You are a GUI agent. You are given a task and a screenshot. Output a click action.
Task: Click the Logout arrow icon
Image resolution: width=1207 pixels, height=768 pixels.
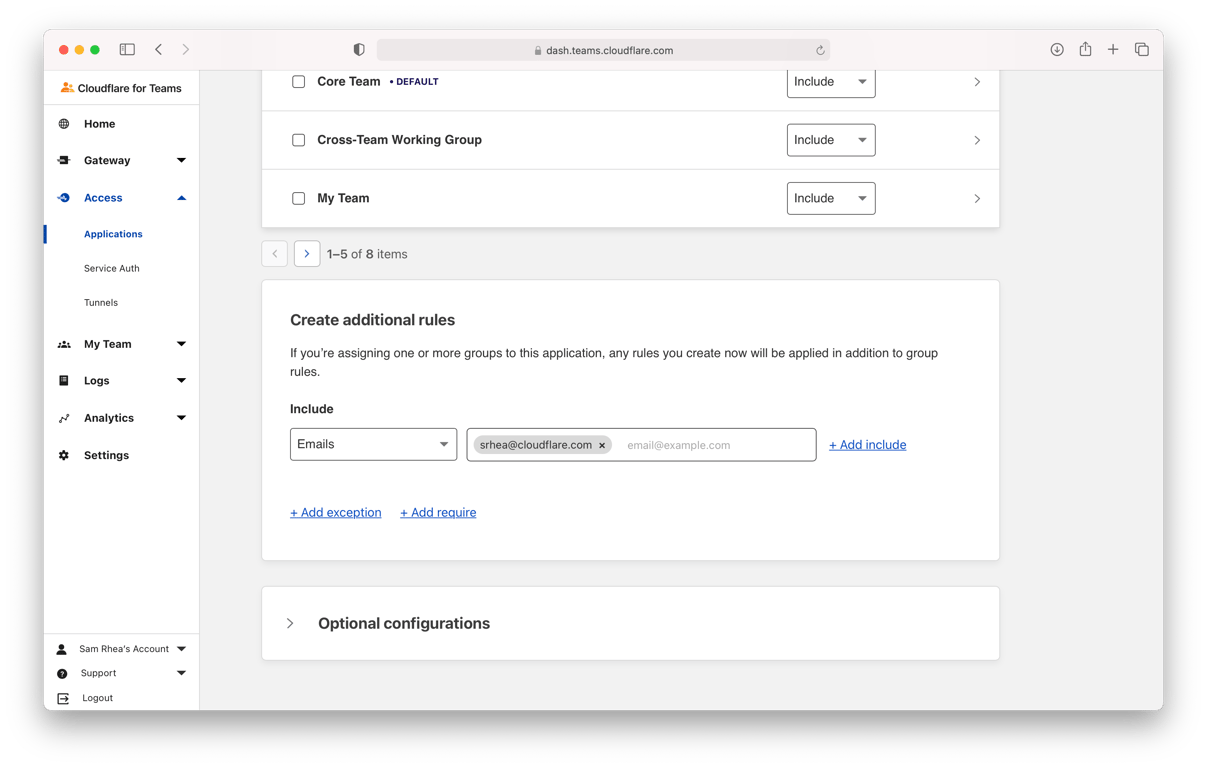(63, 698)
